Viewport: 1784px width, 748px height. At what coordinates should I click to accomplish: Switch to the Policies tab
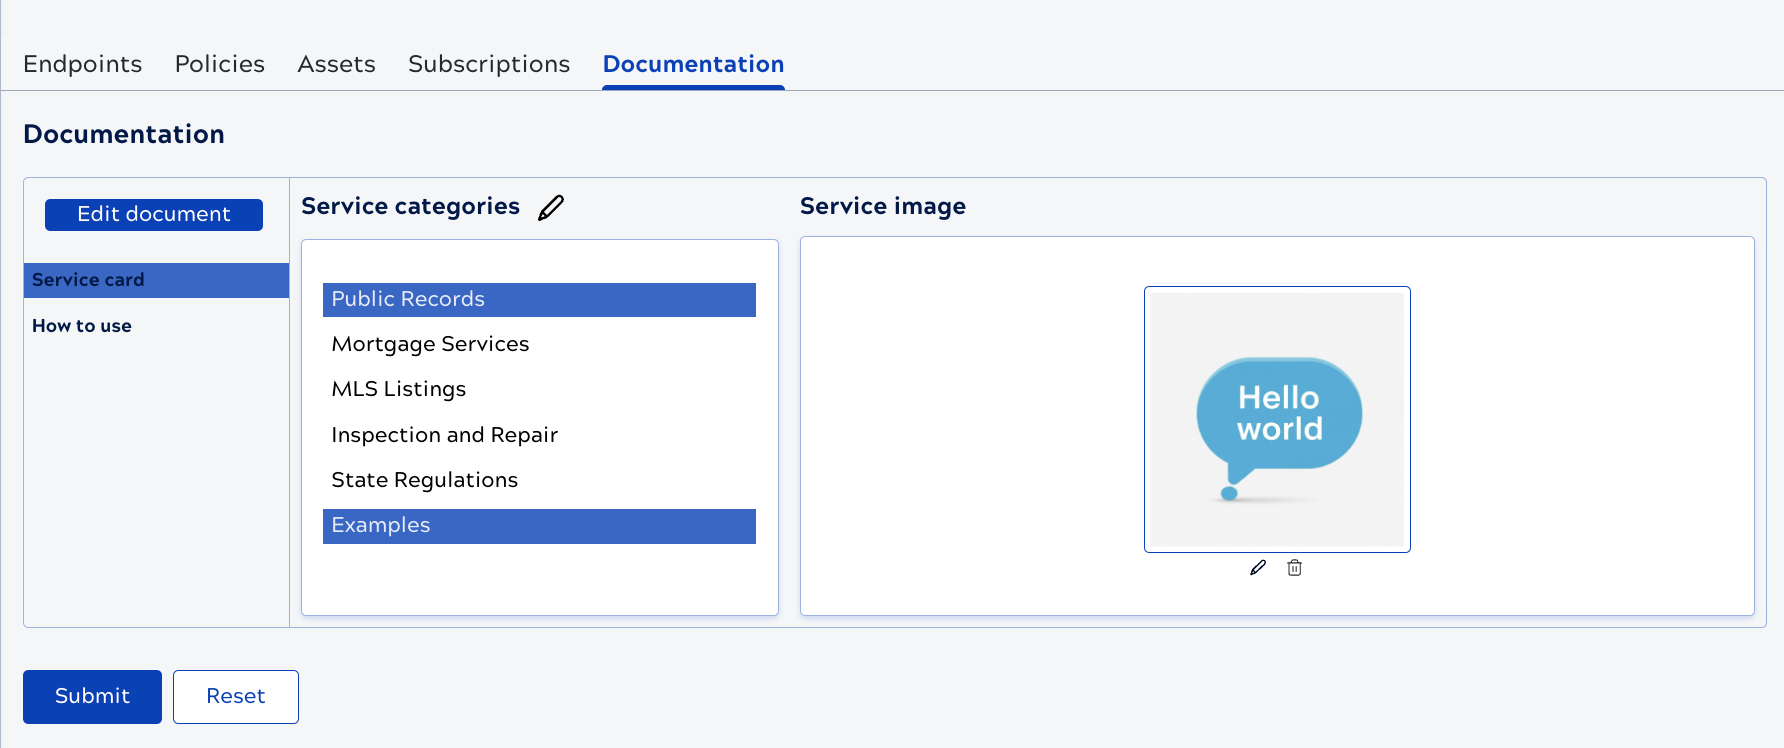coord(220,64)
